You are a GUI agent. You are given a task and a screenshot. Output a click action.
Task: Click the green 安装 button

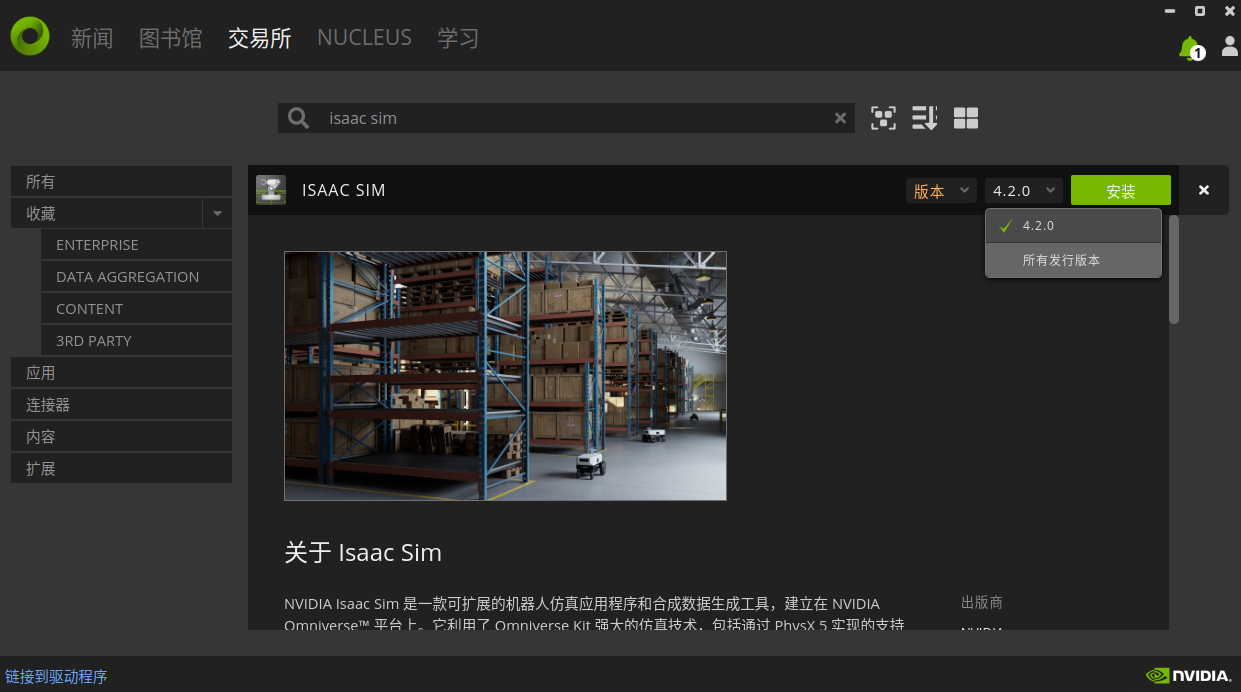1121,191
